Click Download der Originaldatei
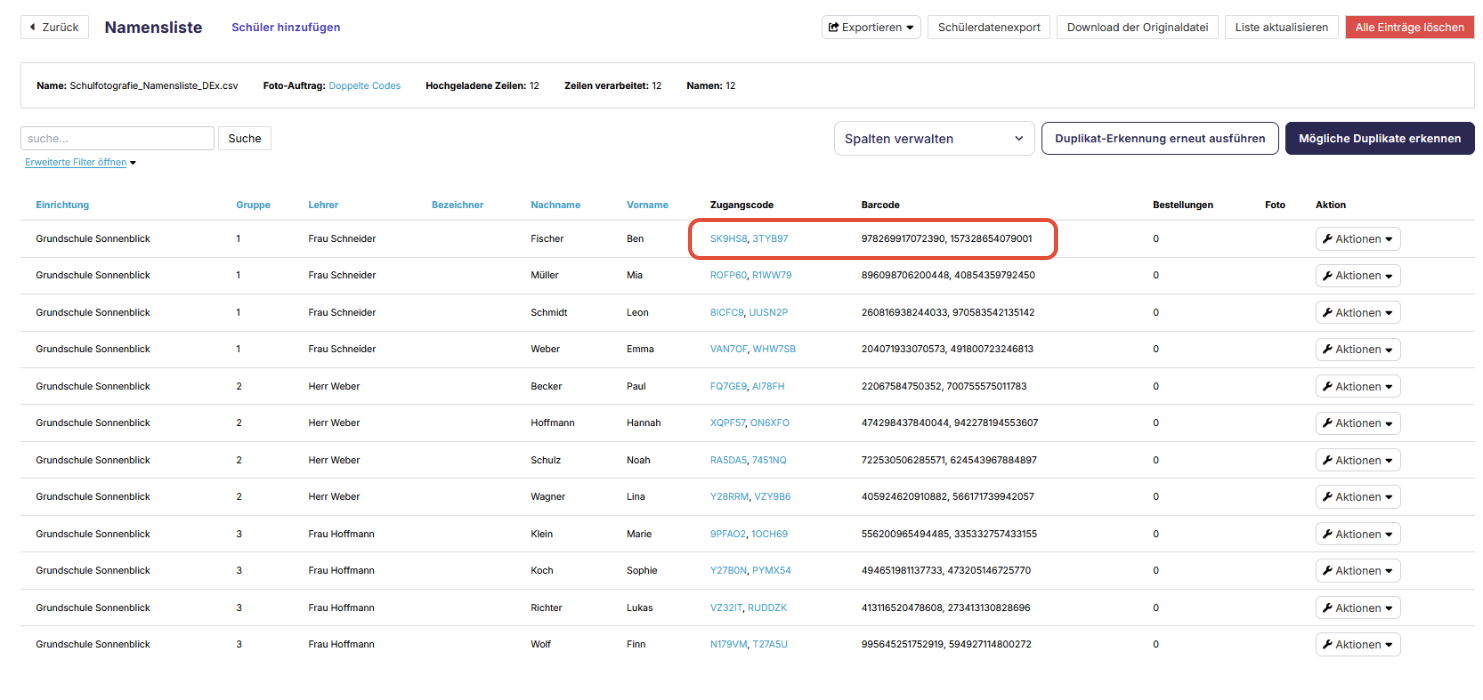 1137,27
